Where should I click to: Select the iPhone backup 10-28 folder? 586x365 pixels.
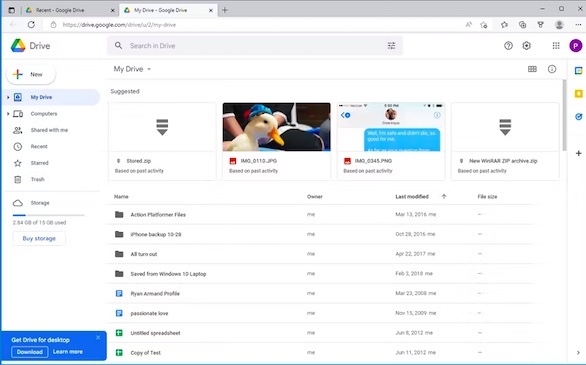[321, 234]
